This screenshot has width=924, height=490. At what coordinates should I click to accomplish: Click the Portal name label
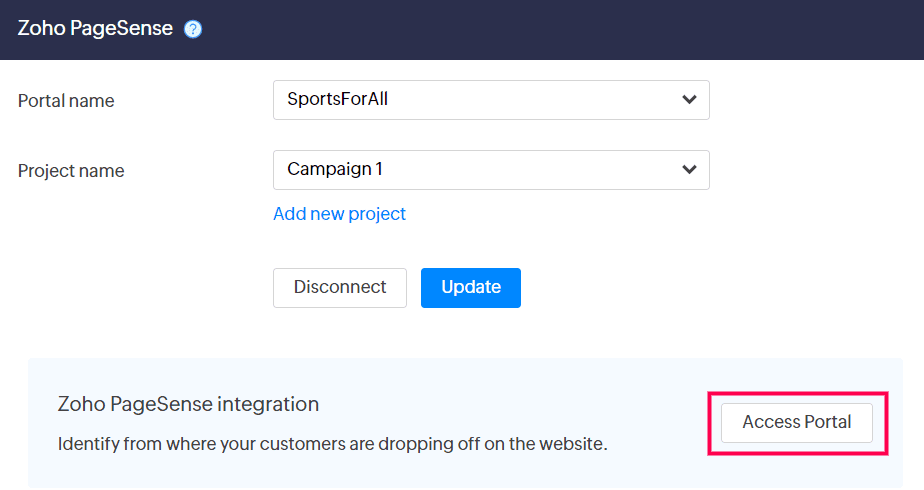coord(66,101)
